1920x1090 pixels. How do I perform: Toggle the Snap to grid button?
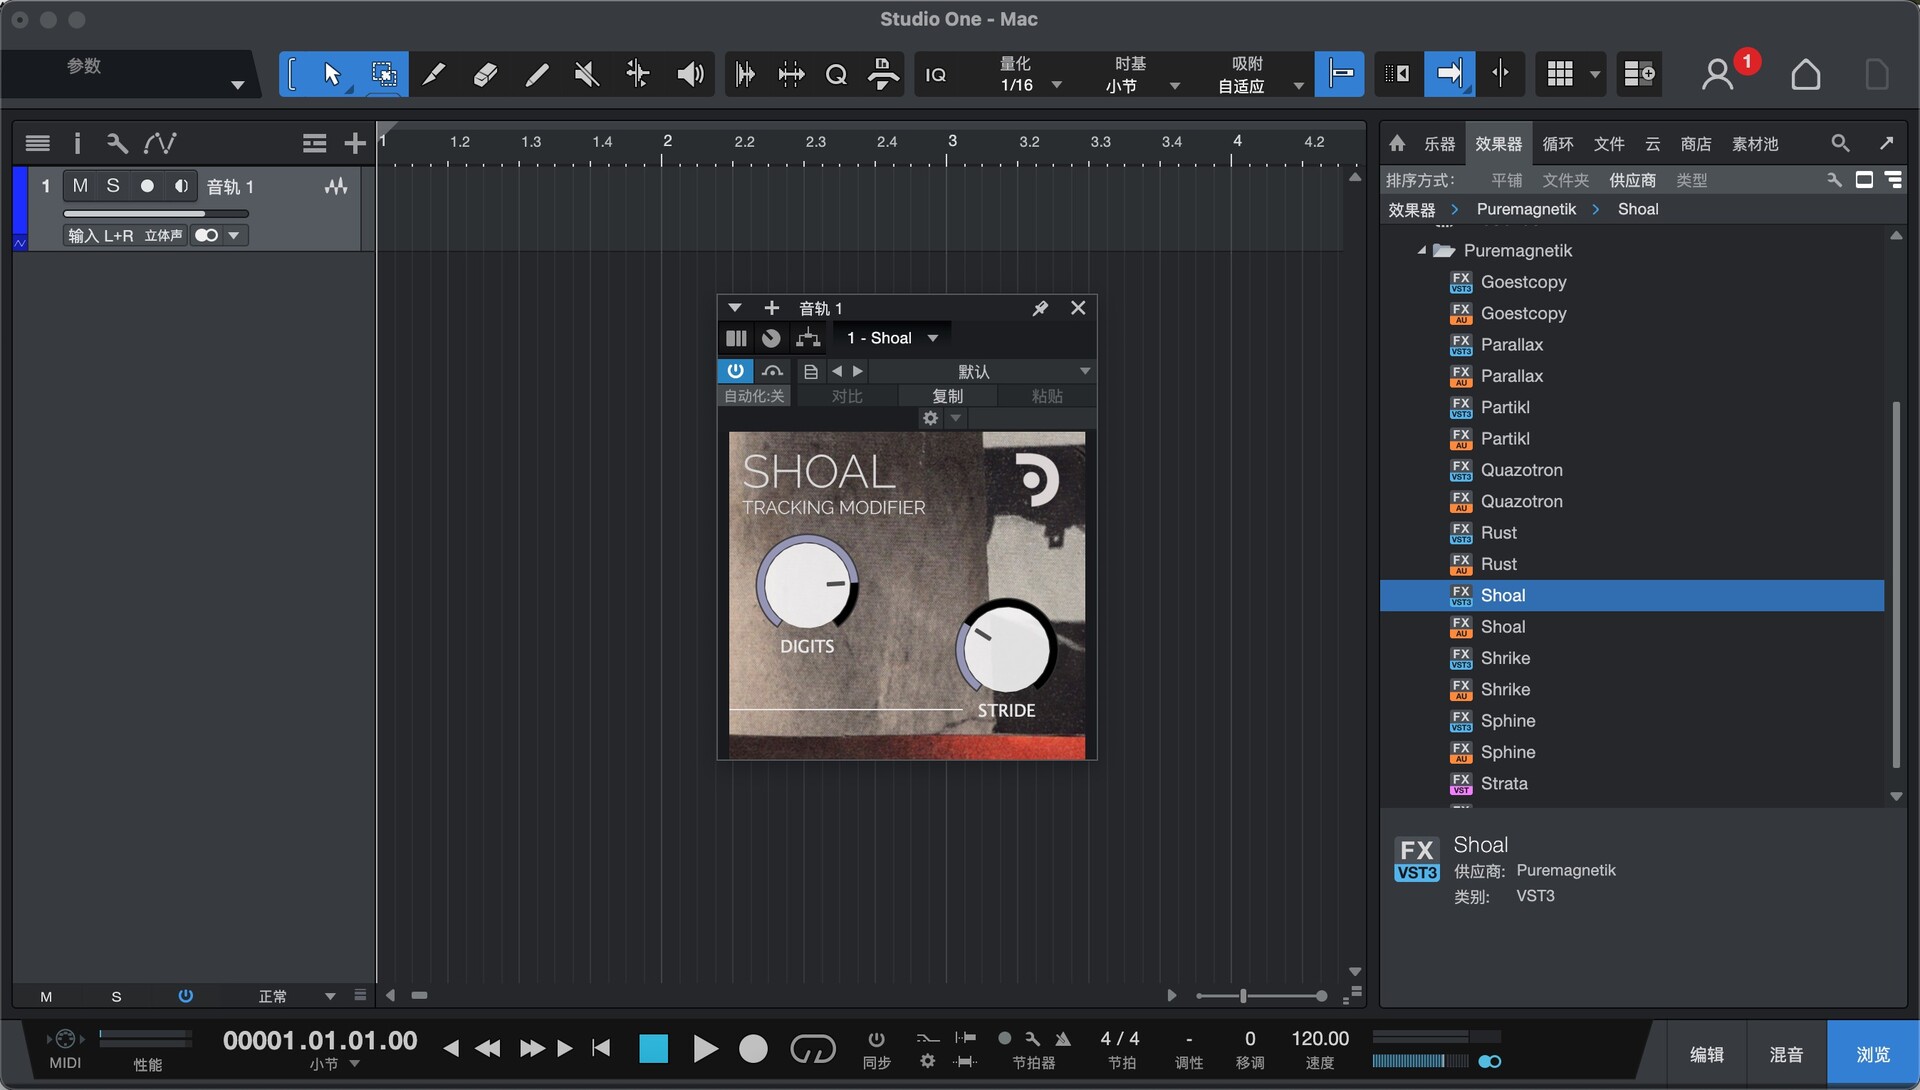[1339, 73]
